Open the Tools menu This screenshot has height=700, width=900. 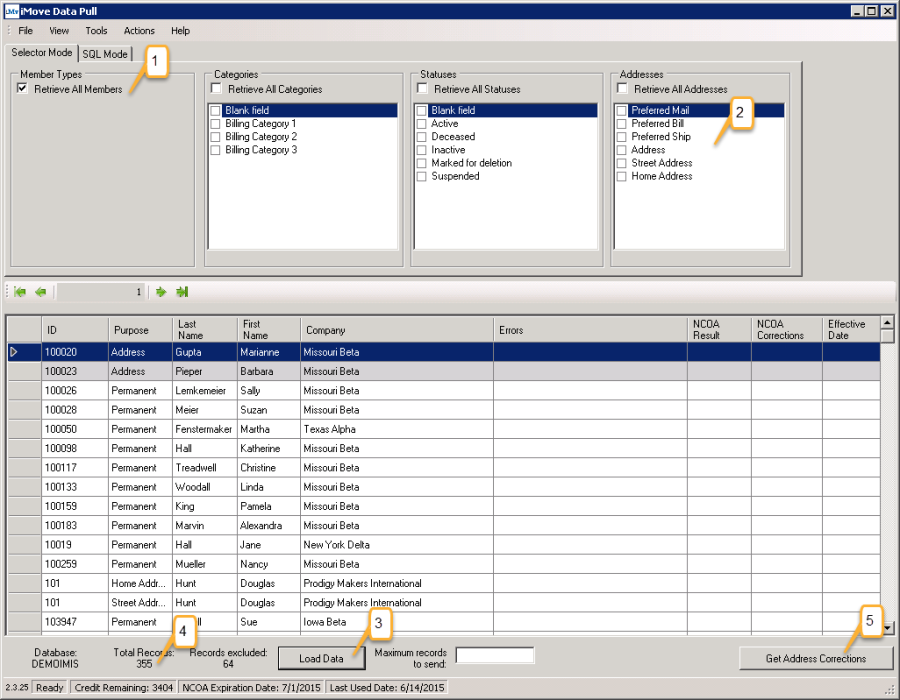pyautogui.click(x=96, y=31)
